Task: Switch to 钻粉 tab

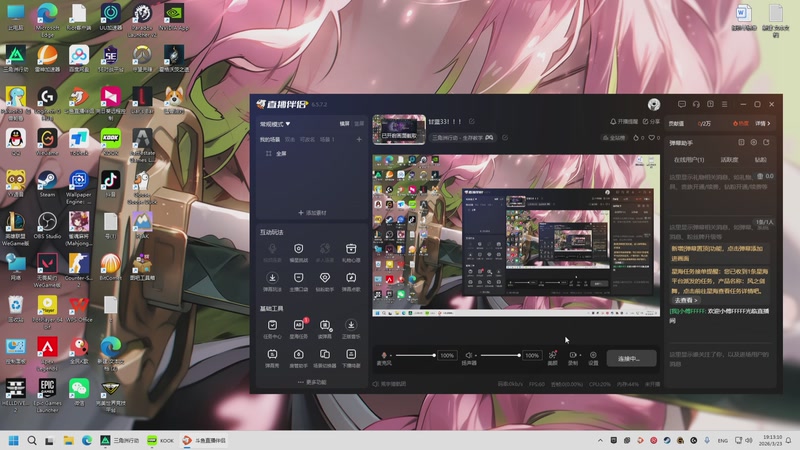Action: coord(760,160)
